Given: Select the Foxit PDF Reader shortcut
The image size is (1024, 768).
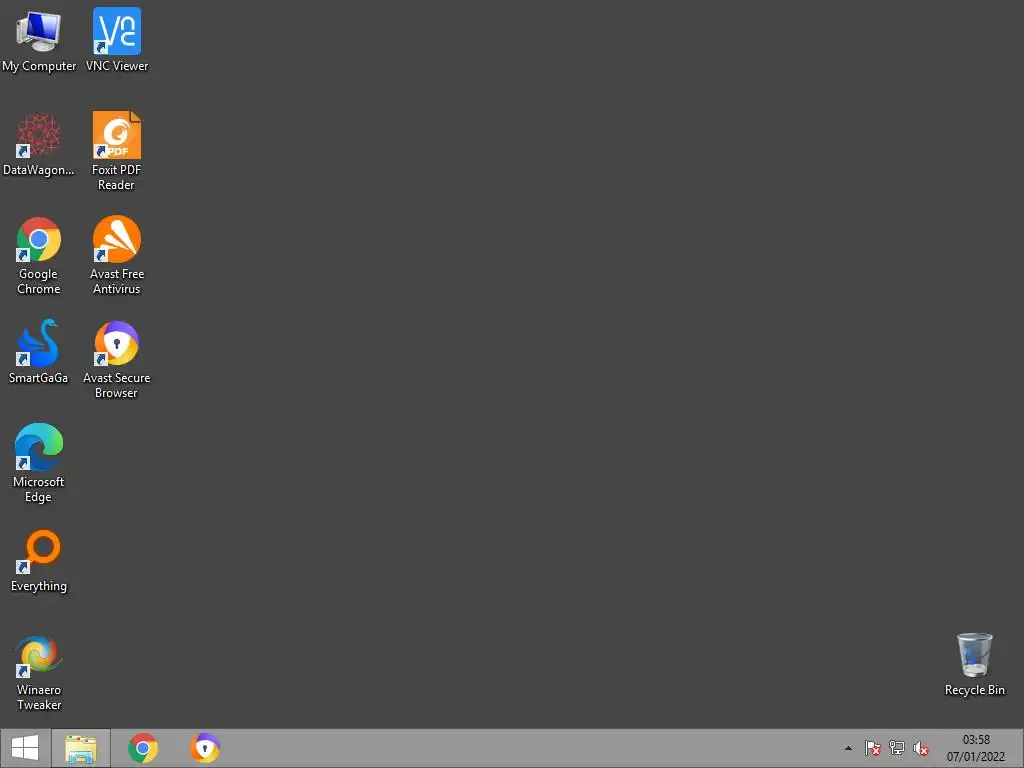Looking at the screenshot, I should [117, 152].
